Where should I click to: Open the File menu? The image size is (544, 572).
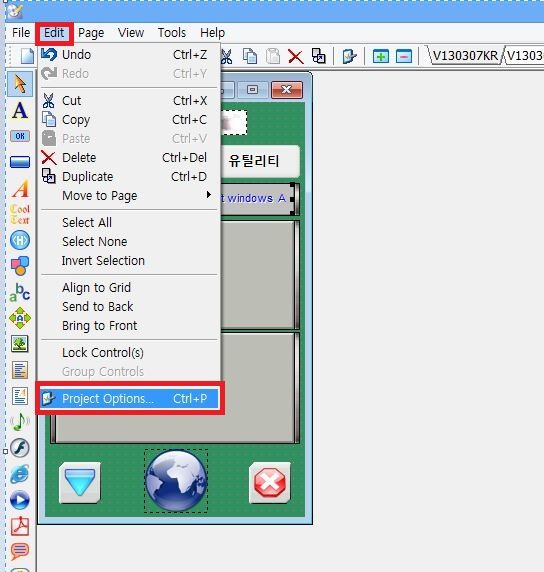point(21,32)
